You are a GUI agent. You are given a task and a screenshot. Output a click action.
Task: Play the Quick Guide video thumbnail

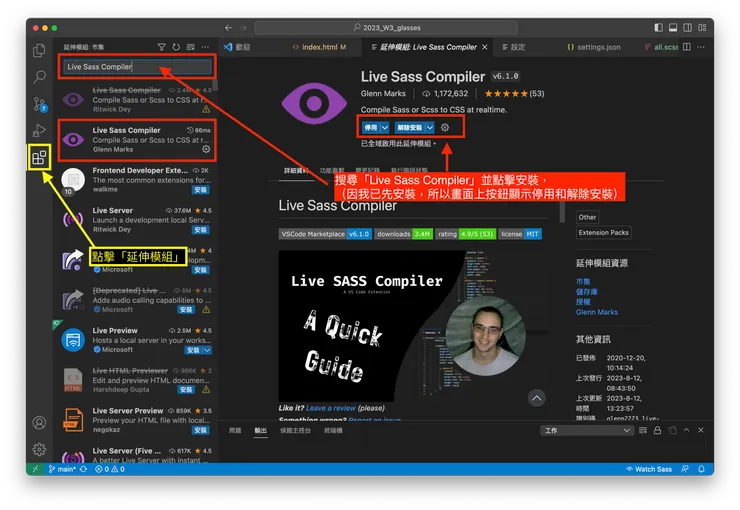pyautogui.click(x=413, y=326)
